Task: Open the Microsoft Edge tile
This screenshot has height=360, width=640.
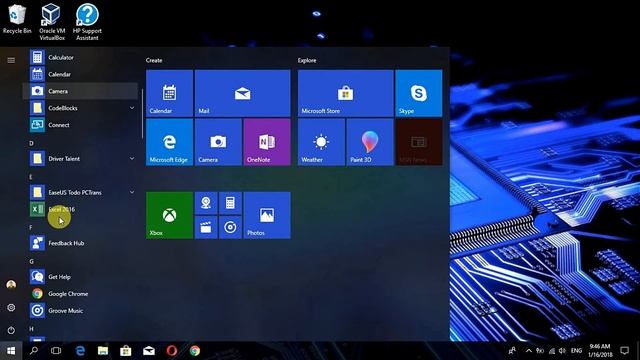Action: click(169, 142)
